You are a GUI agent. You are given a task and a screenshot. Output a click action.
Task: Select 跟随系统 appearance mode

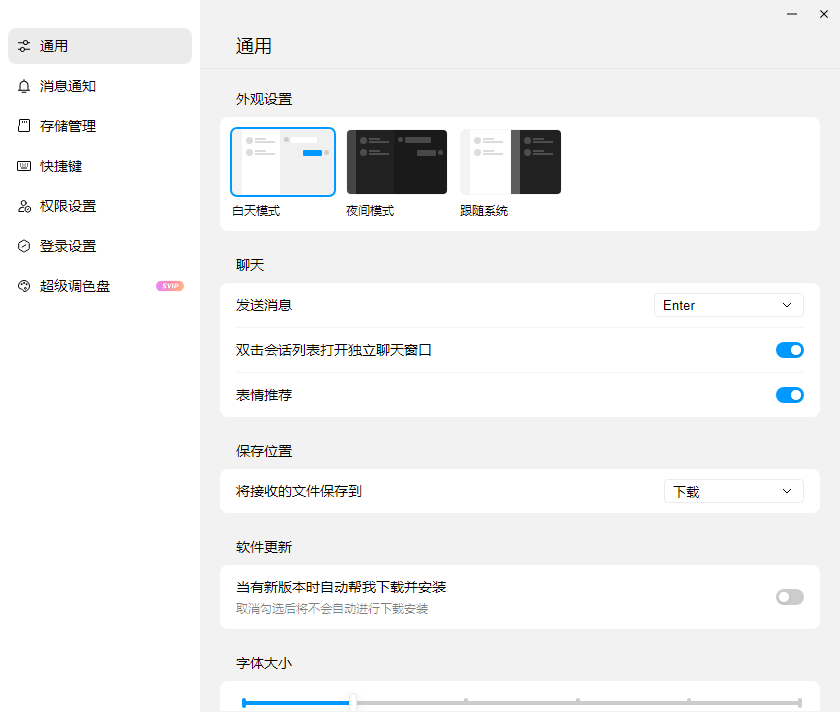pyautogui.click(x=510, y=161)
